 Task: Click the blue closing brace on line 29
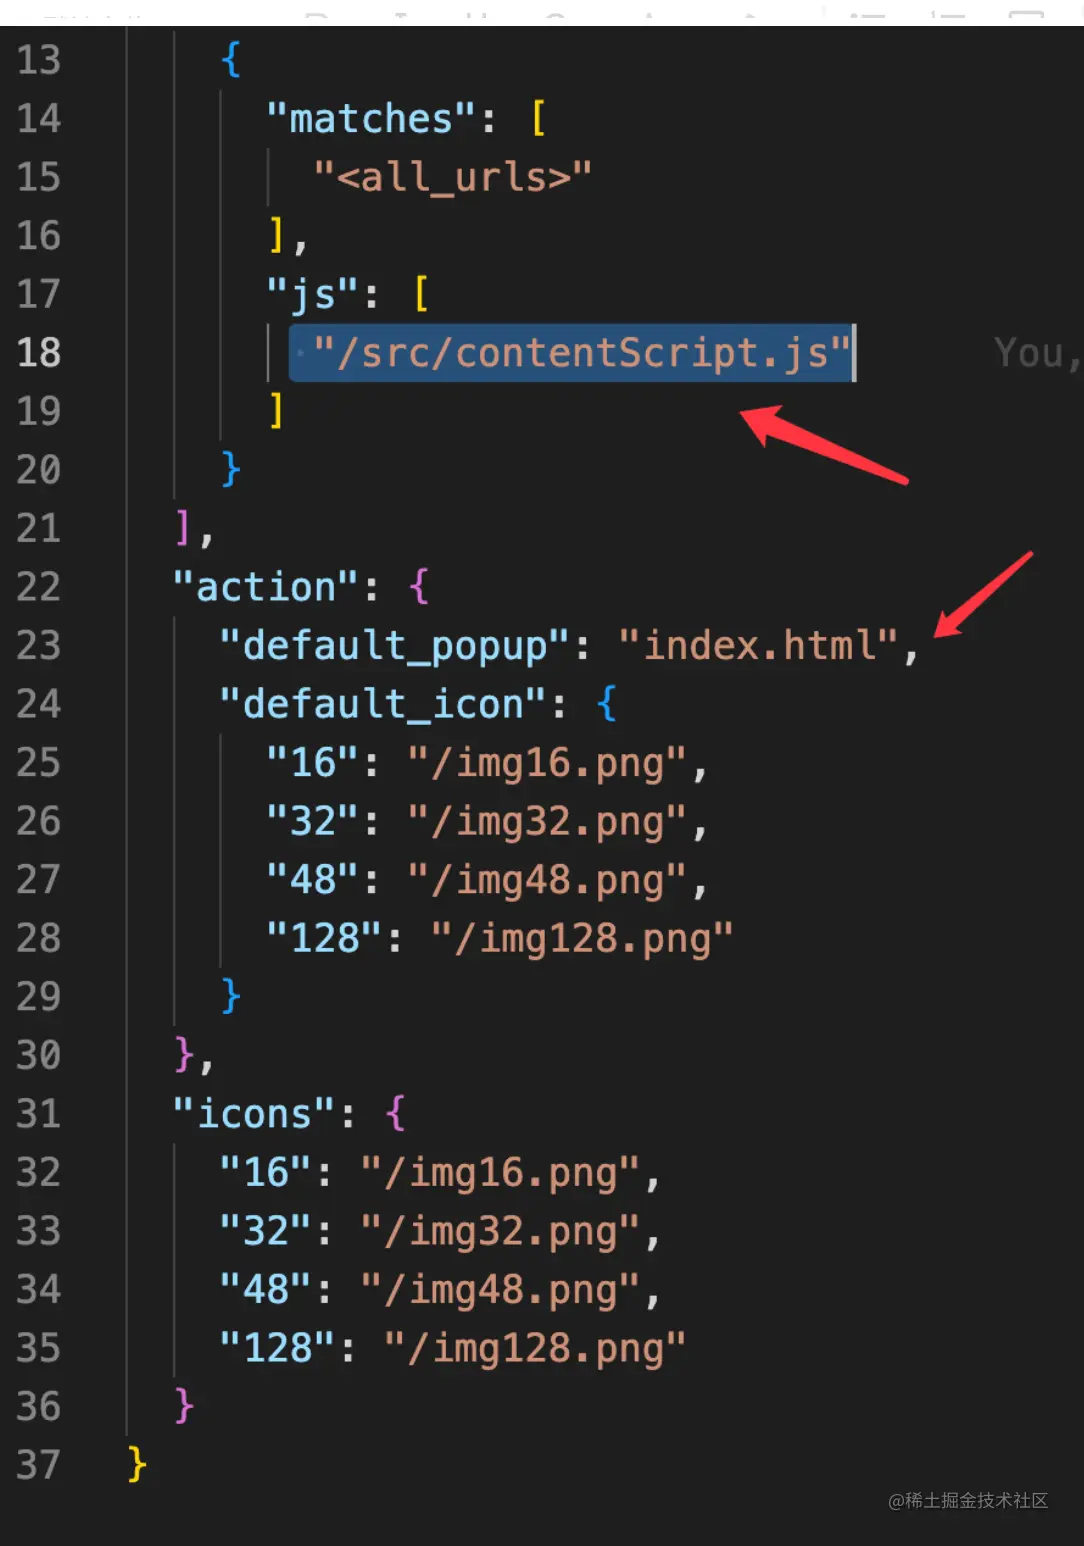[x=231, y=997]
